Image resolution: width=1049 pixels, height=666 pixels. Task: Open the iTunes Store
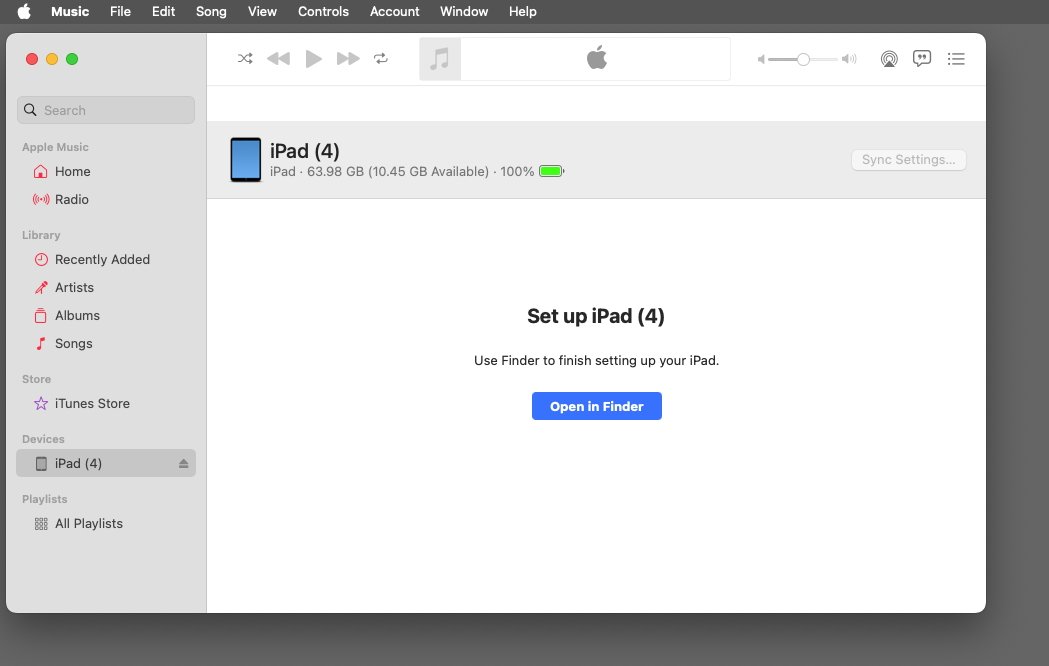click(92, 404)
